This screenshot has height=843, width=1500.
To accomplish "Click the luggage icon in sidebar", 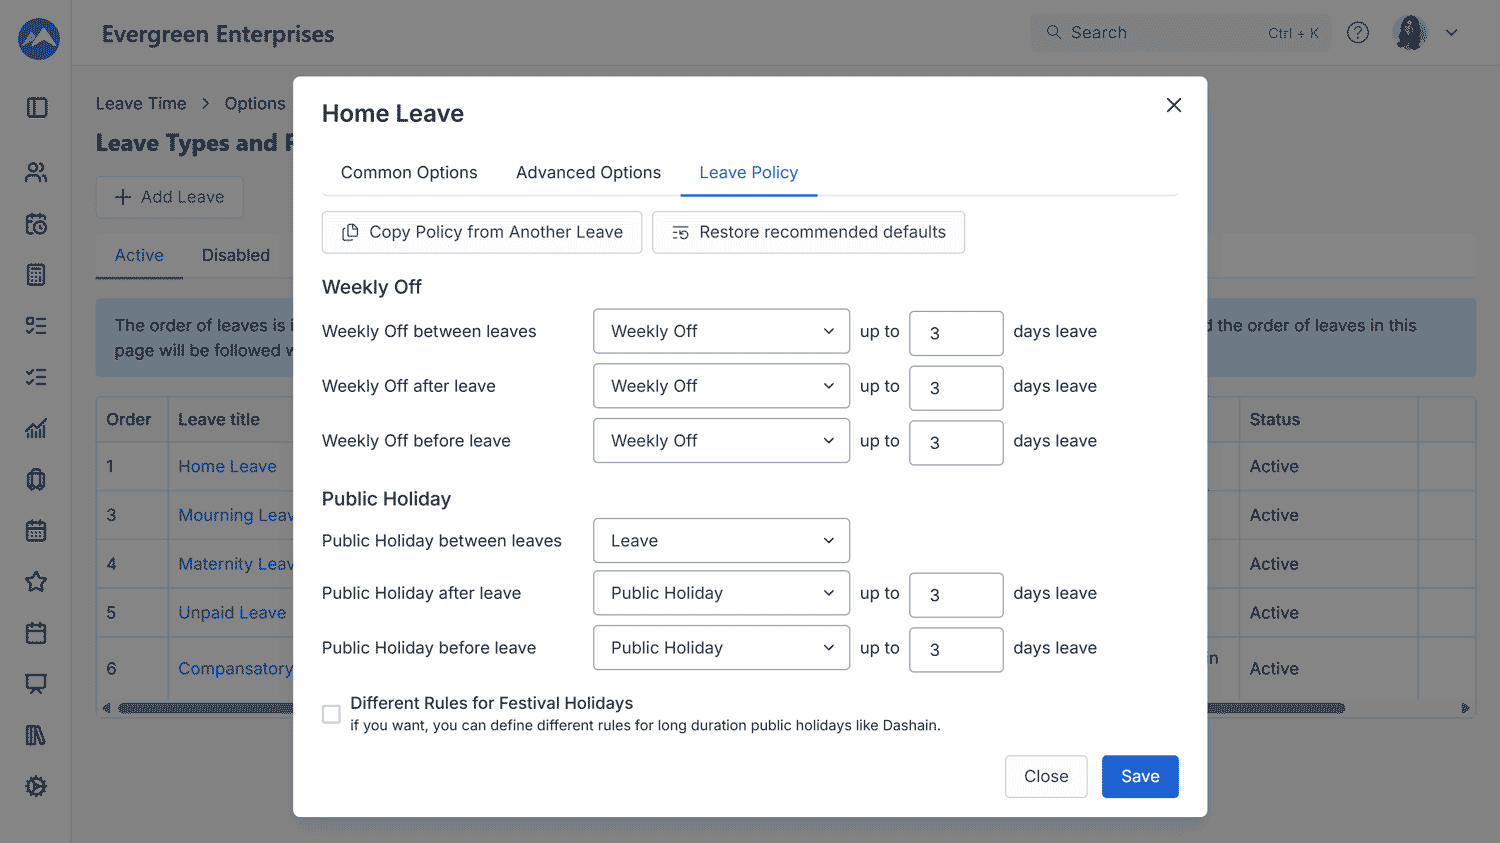I will click(x=36, y=480).
